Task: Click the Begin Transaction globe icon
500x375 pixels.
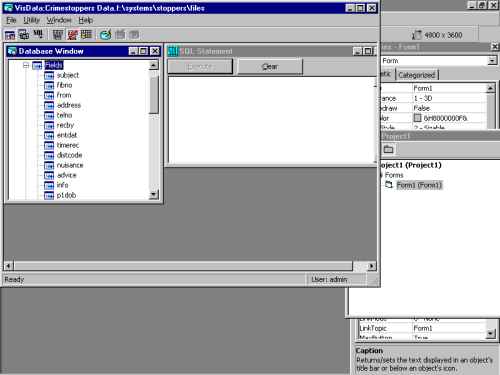Action: coord(106,35)
